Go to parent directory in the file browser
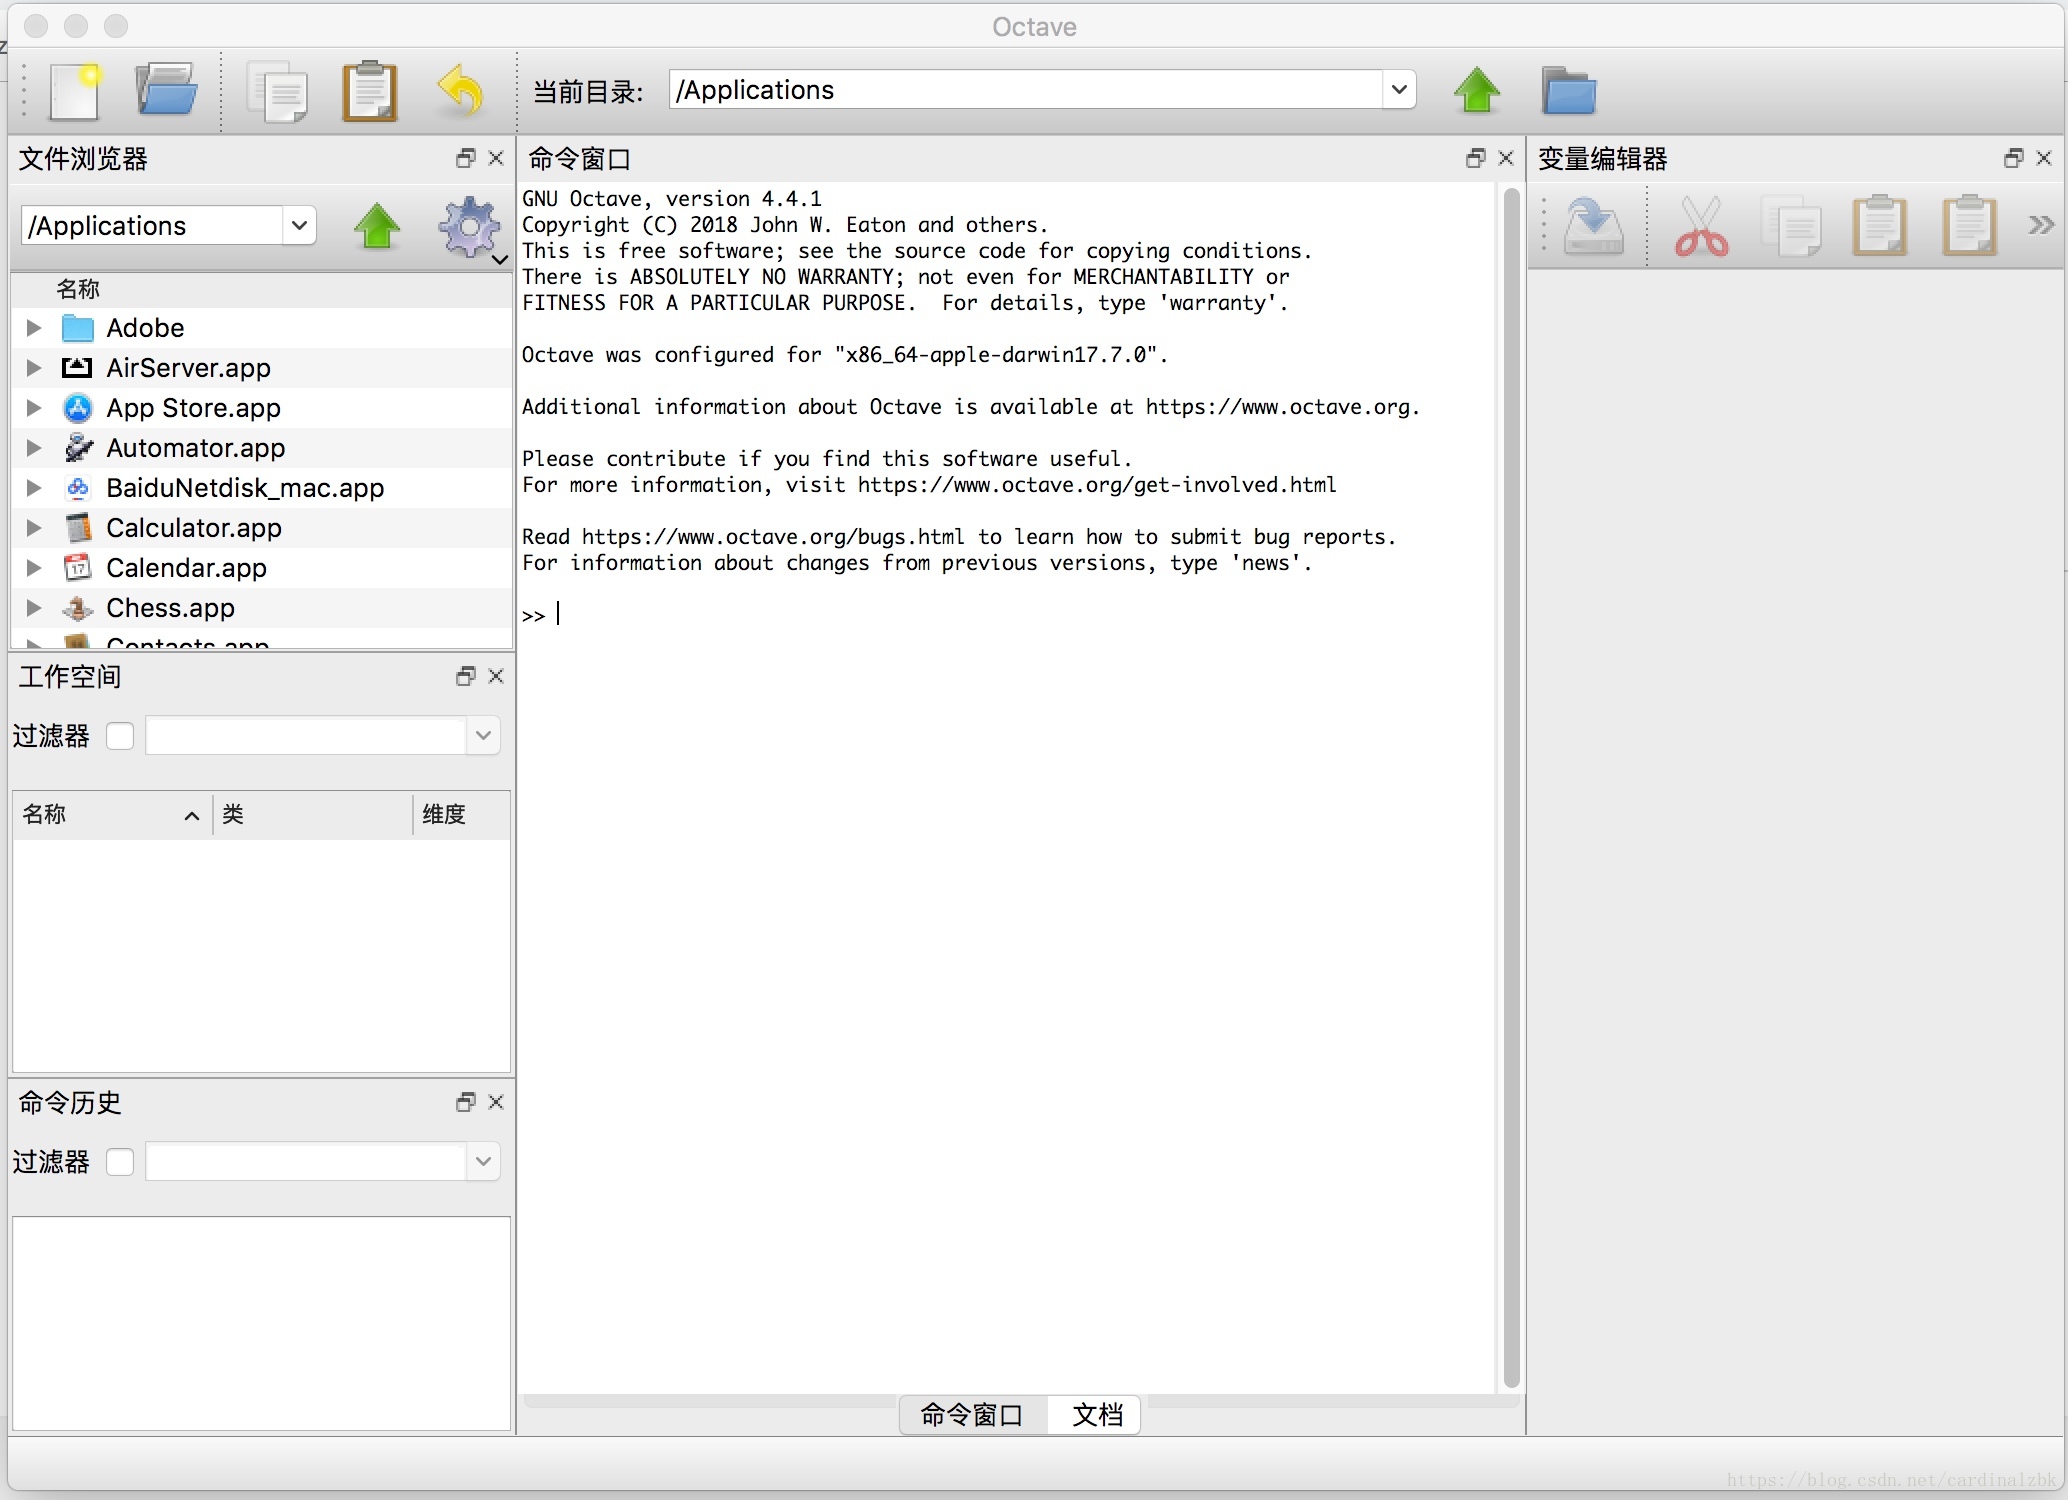Image resolution: width=2068 pixels, height=1500 pixels. [377, 226]
